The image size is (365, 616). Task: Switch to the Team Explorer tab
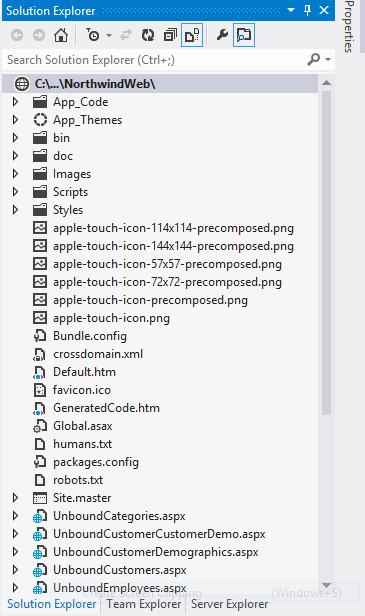(144, 604)
